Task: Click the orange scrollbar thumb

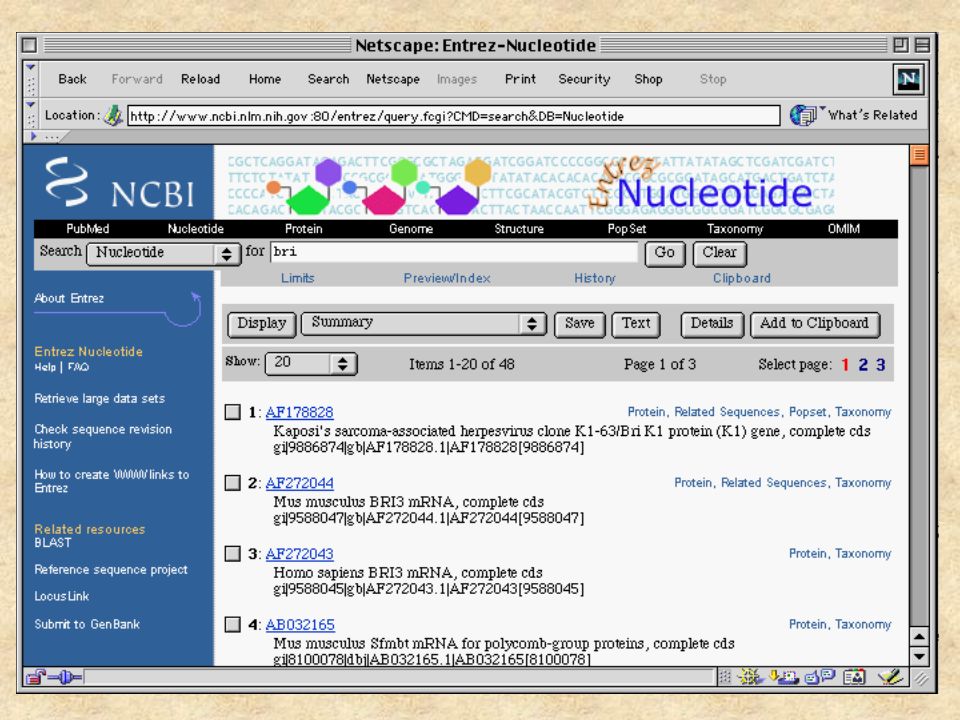Action: point(919,156)
